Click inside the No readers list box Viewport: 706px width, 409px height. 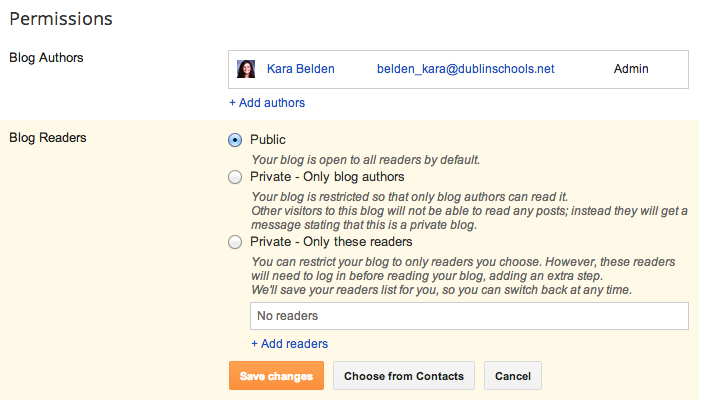pyautogui.click(x=469, y=316)
